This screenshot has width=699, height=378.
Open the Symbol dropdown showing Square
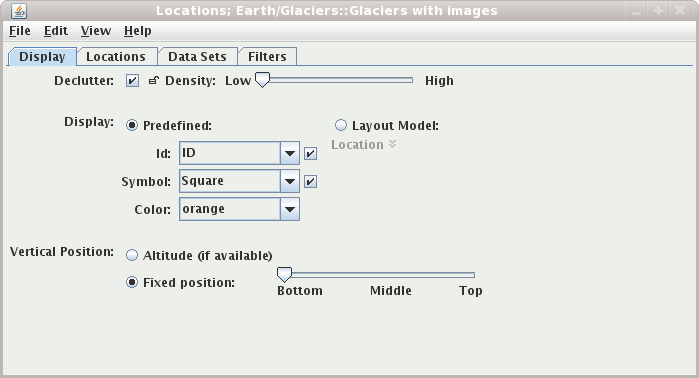(239, 181)
